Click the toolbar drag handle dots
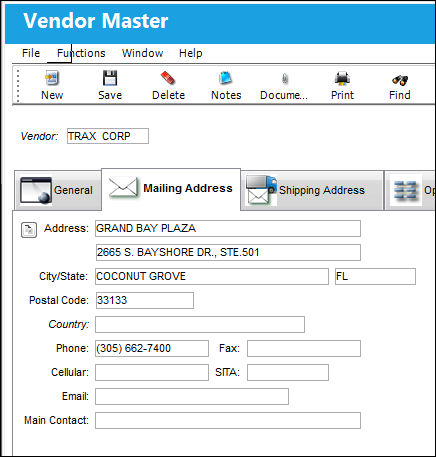The image size is (436, 457). [x=18, y=86]
